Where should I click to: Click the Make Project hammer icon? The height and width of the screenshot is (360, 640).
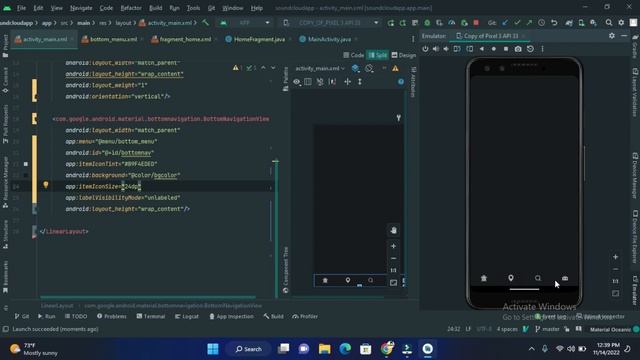point(206,23)
